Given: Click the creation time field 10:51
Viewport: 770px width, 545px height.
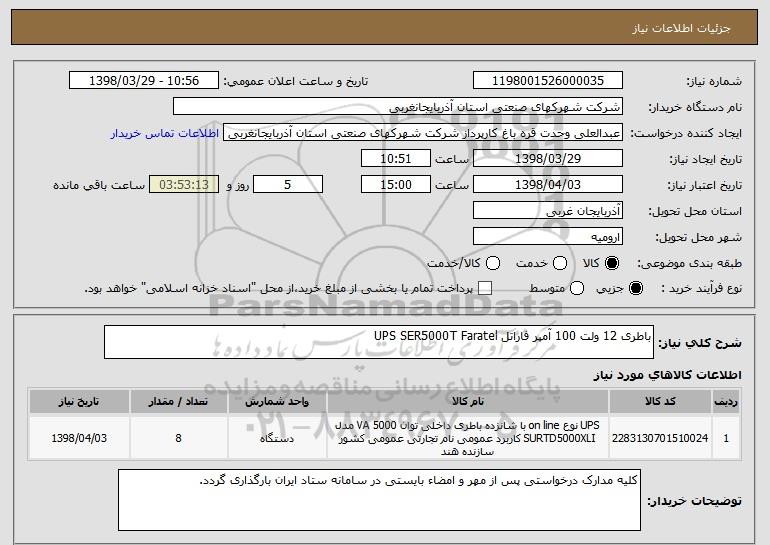Looking at the screenshot, I should coord(395,159).
